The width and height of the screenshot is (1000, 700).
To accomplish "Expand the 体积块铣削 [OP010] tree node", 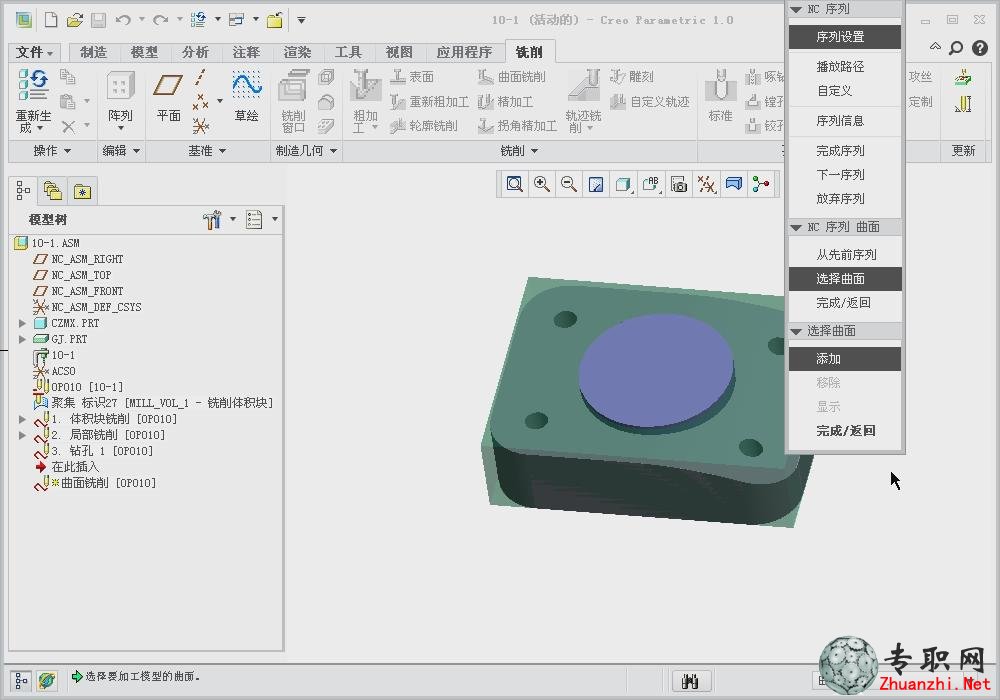I will click(x=22, y=419).
